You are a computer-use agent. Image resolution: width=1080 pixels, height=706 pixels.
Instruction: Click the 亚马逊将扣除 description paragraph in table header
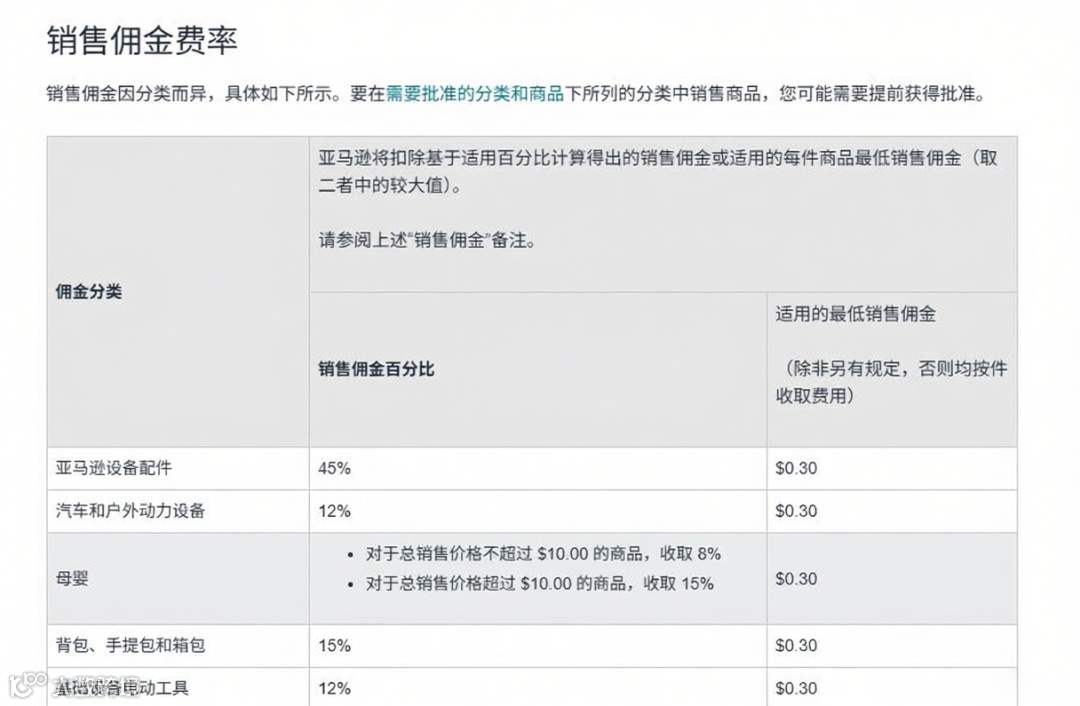658,171
